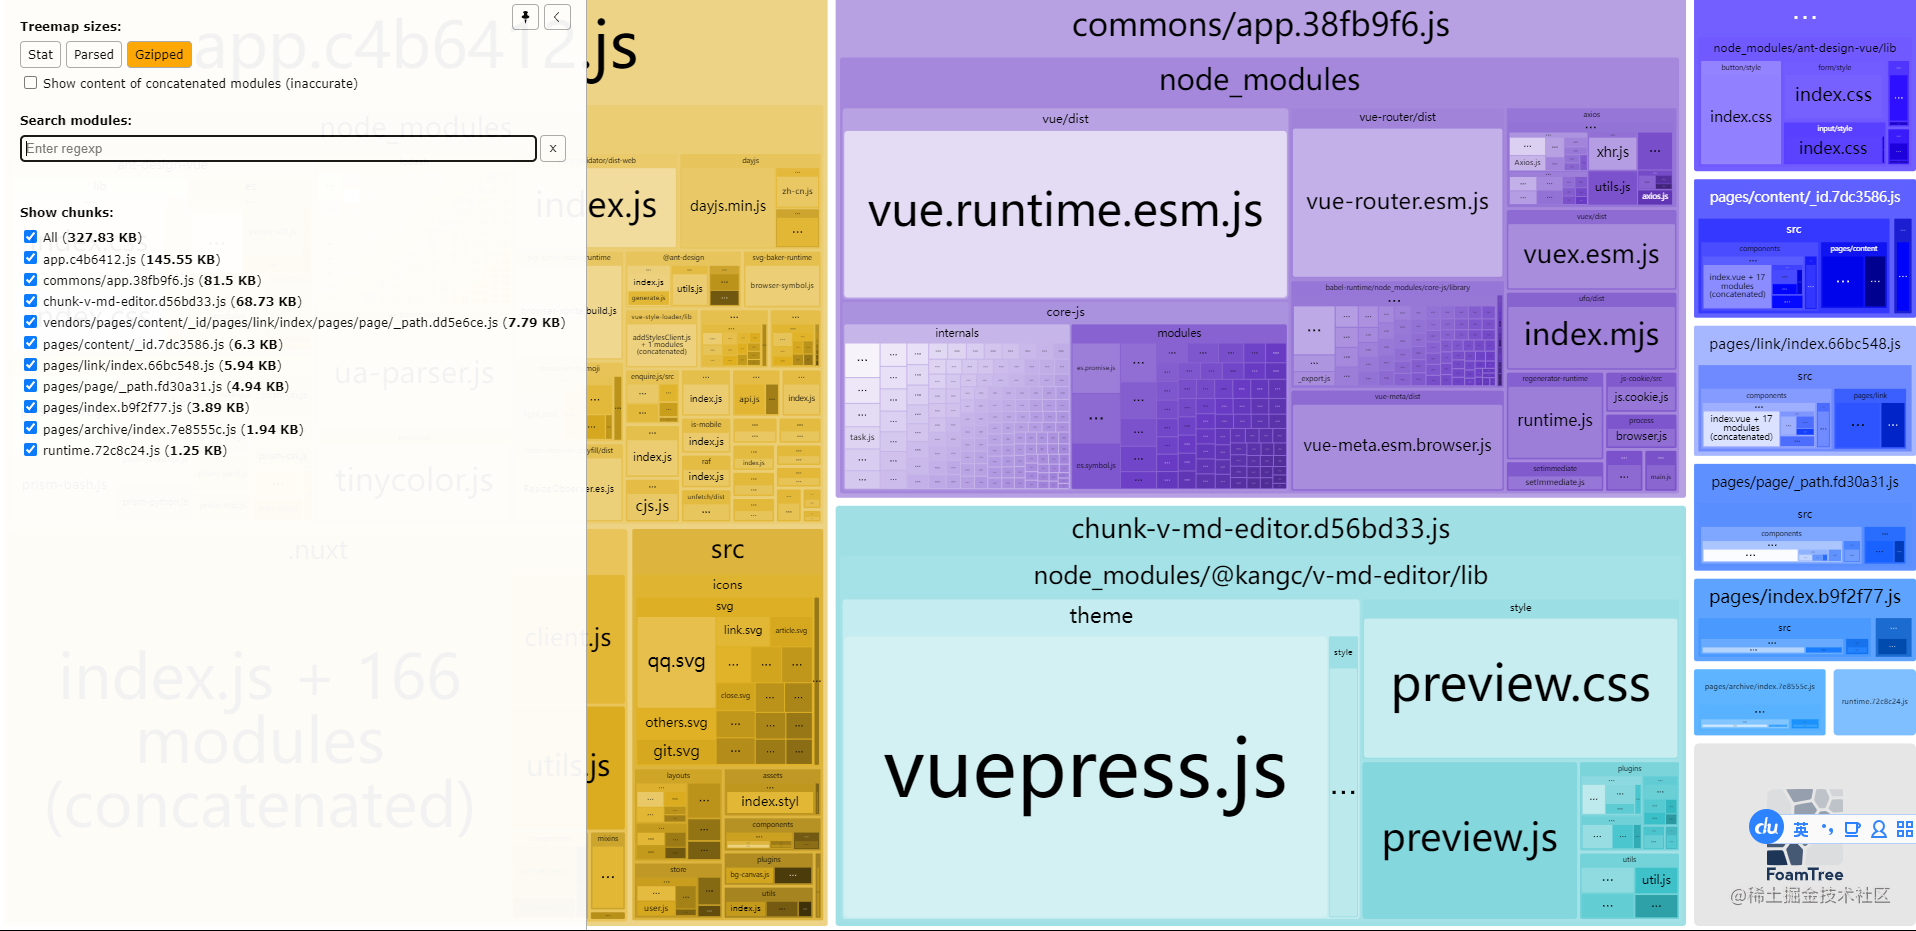Switch IME language via the 英 icon
The image size is (1916, 931).
(x=1801, y=829)
